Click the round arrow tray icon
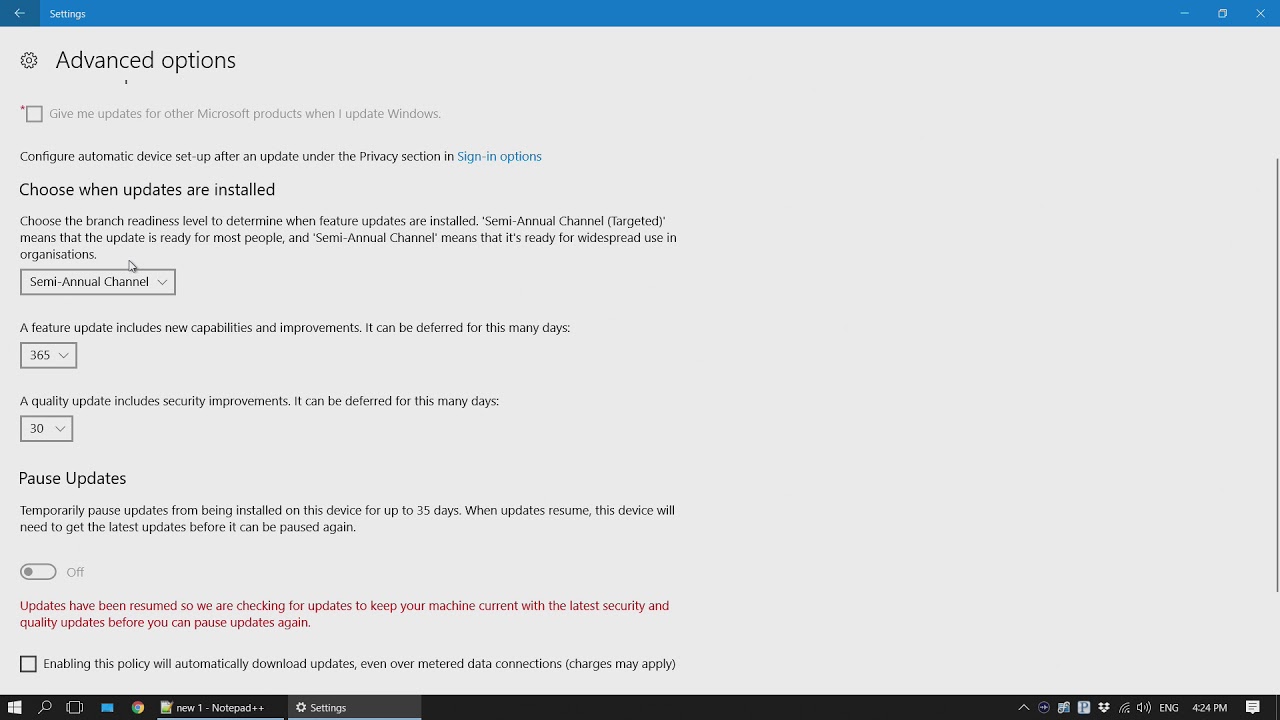 [x=1044, y=707]
